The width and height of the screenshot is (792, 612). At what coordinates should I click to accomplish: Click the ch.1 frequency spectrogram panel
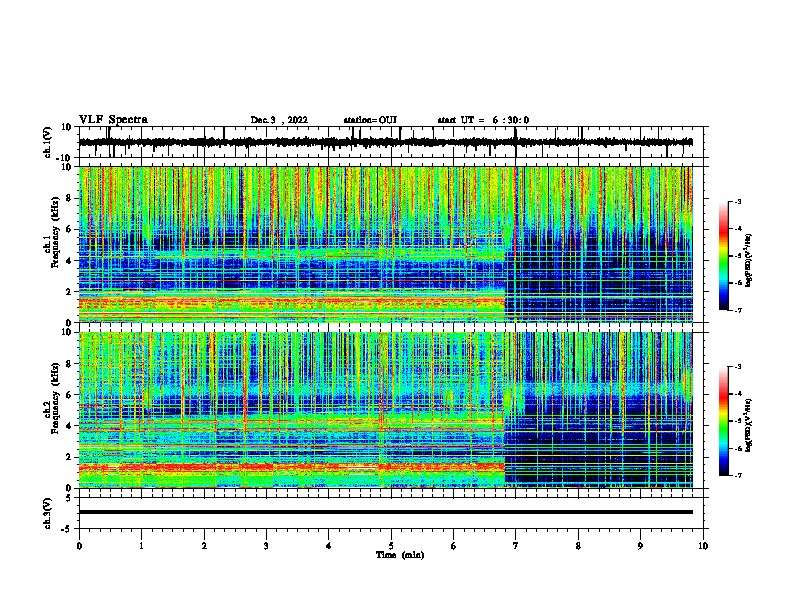coord(386,244)
